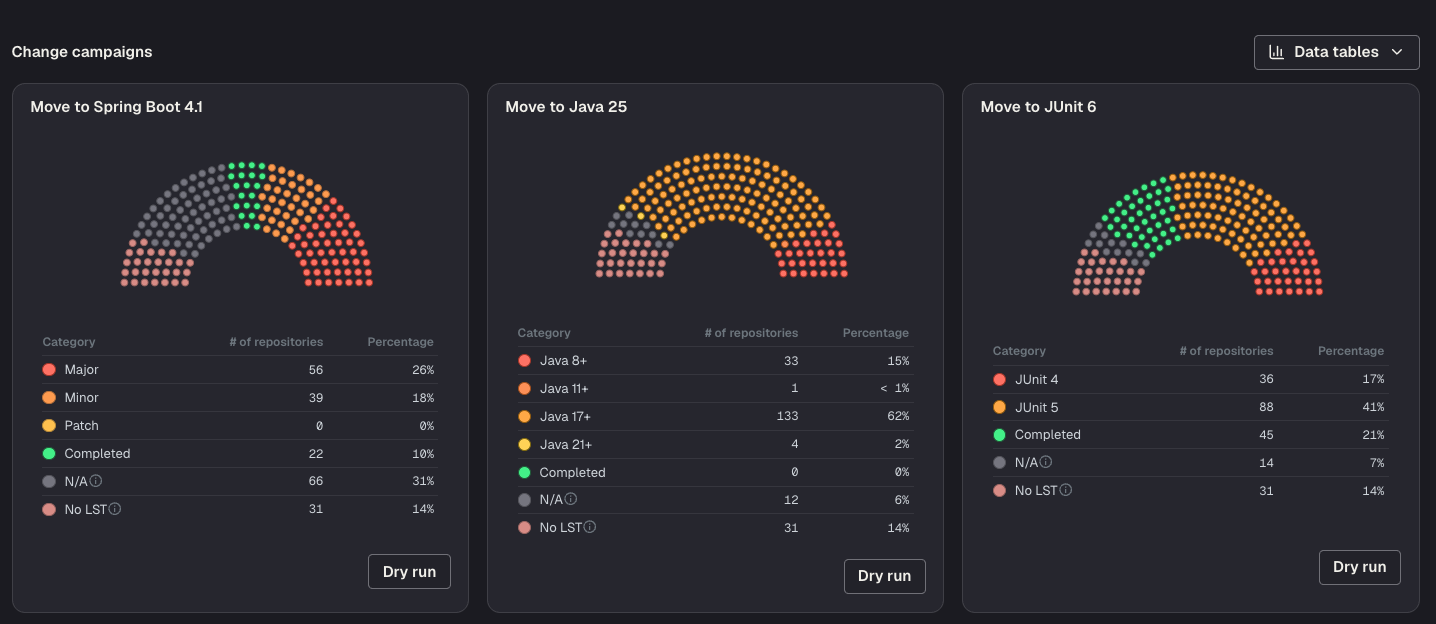The height and width of the screenshot is (624, 1436).
Task: Click info icon next to No LST in Spring Boot card
Action: click(x=115, y=509)
